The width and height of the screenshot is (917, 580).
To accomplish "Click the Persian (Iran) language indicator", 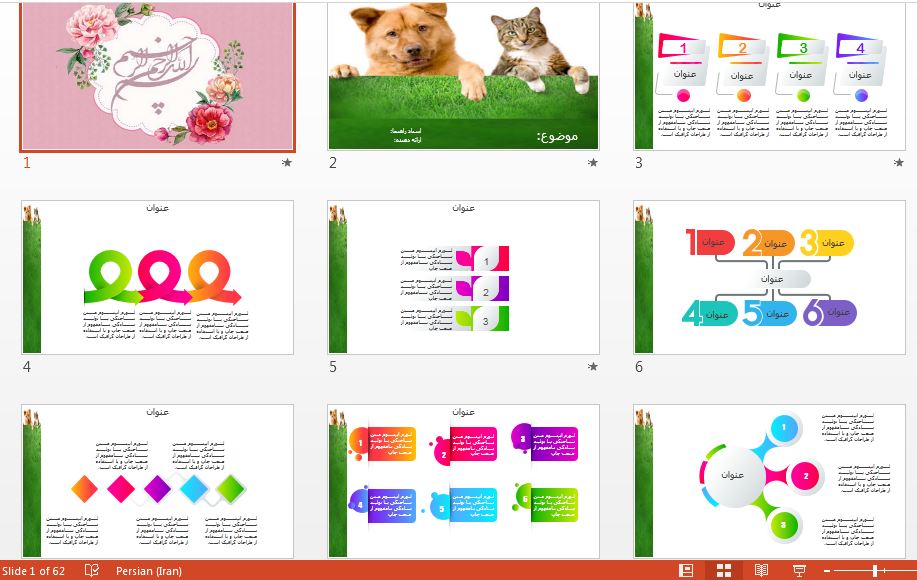I will (x=149, y=571).
